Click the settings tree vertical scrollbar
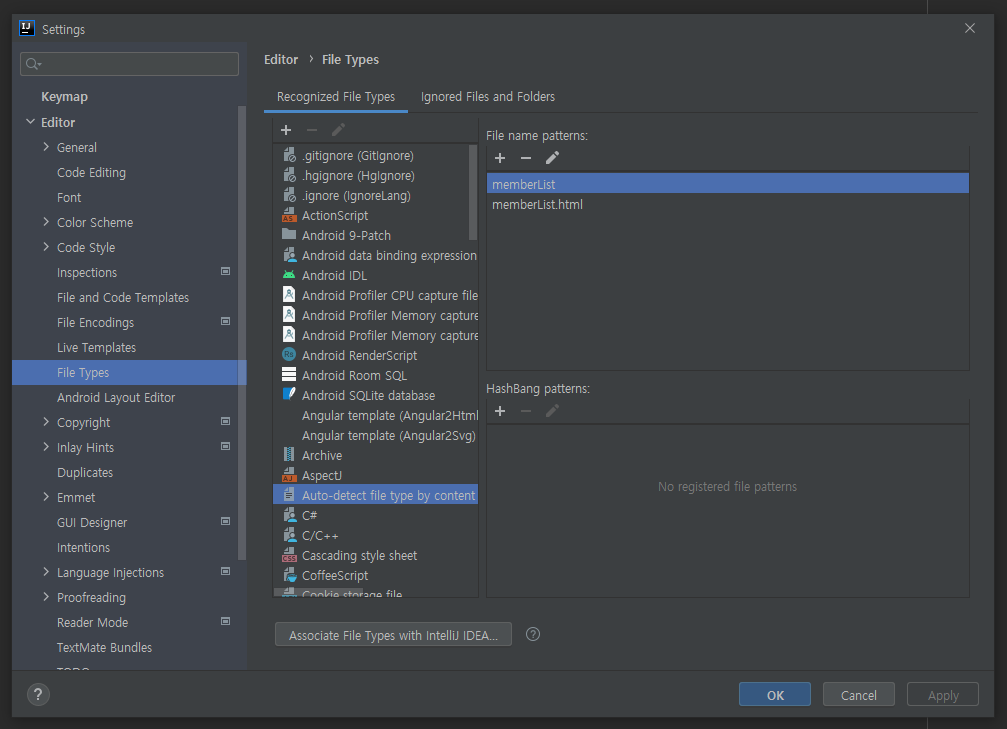Screen dimensions: 1007x729 pyautogui.click(x=242, y=333)
